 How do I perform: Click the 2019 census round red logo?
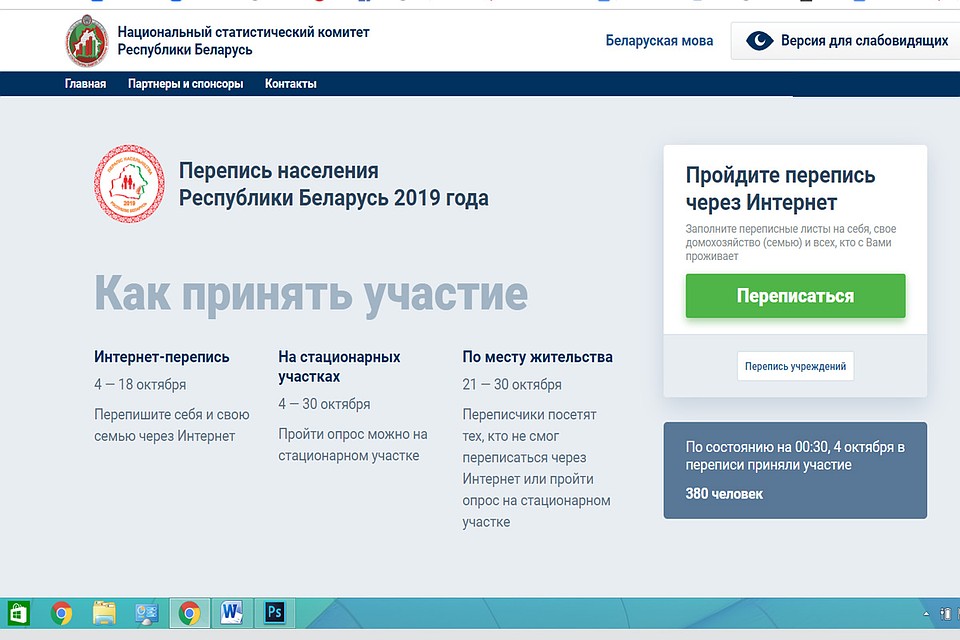(129, 184)
